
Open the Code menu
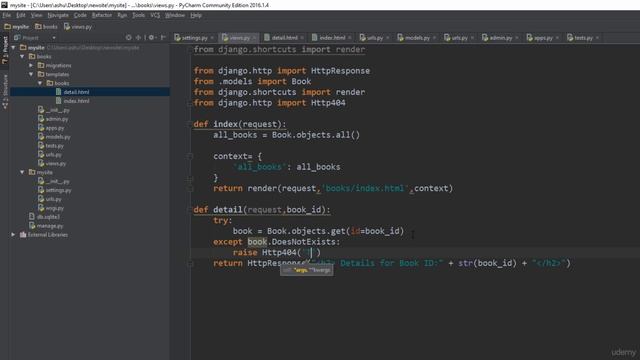(80, 16)
